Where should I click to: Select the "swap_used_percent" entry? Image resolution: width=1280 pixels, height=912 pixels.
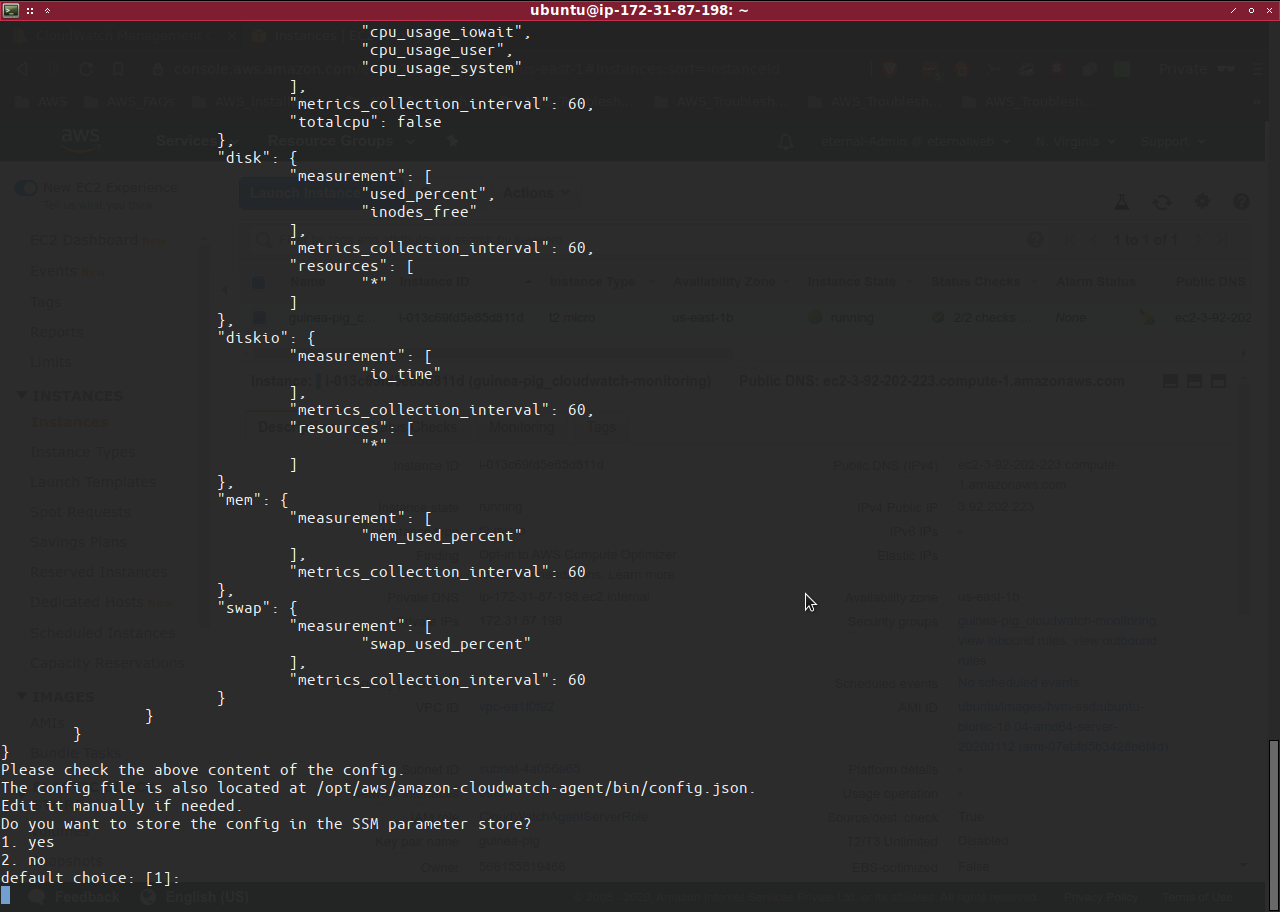point(445,644)
